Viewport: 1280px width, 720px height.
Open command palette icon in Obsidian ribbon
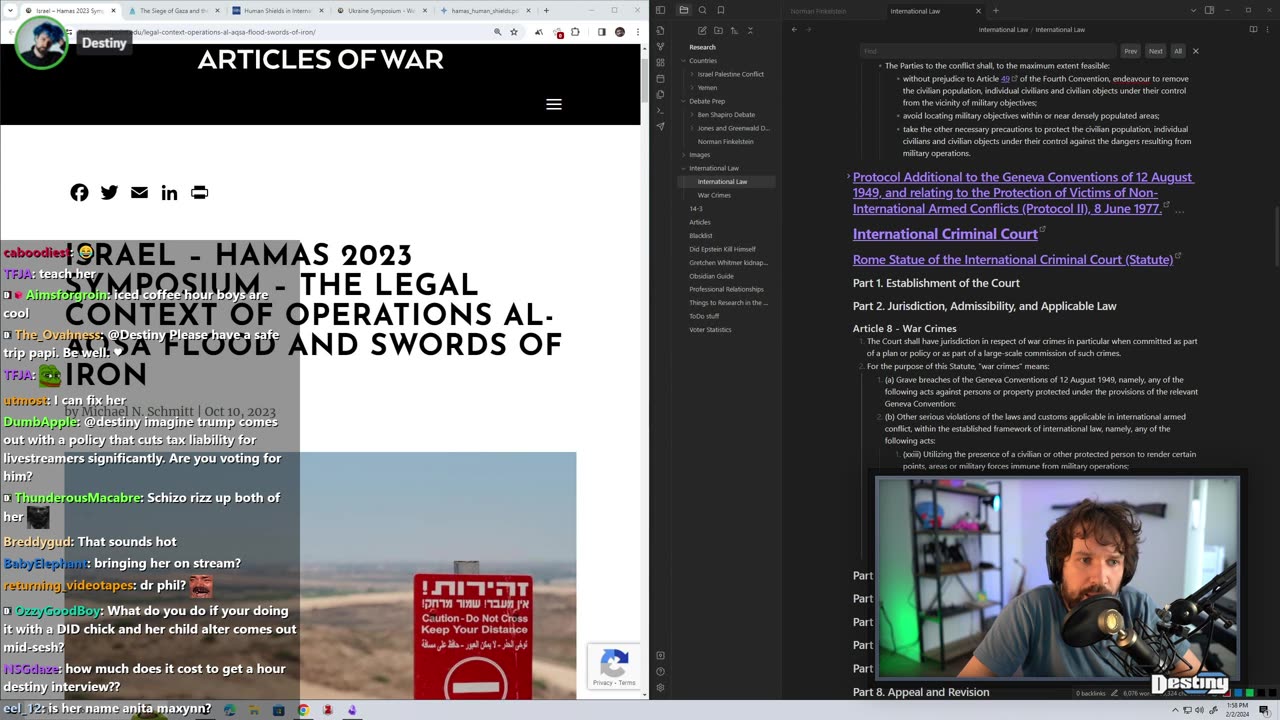[660, 110]
